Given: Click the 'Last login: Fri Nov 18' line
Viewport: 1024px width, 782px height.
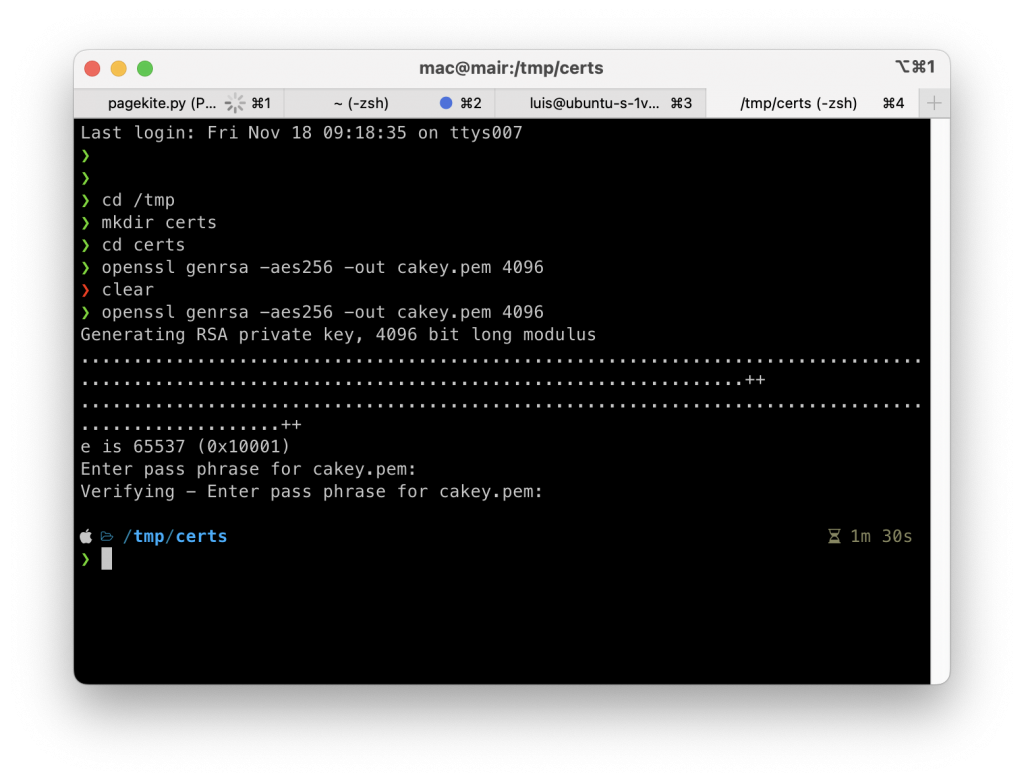Looking at the screenshot, I should 301,133.
